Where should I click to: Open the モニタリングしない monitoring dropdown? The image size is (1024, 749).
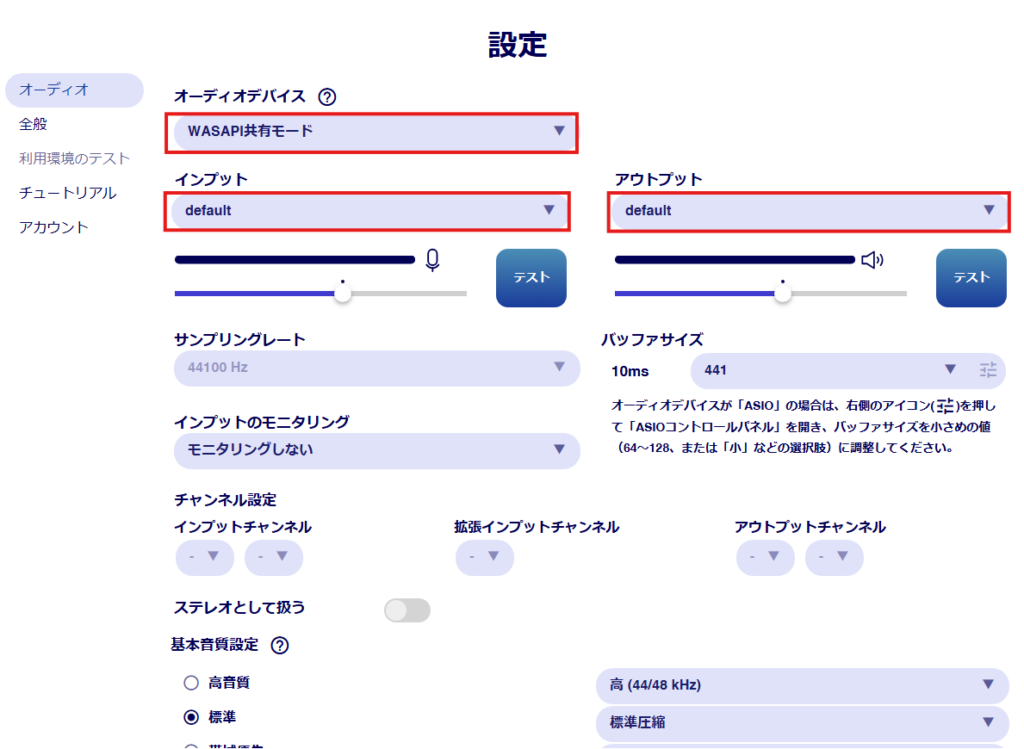pos(376,450)
